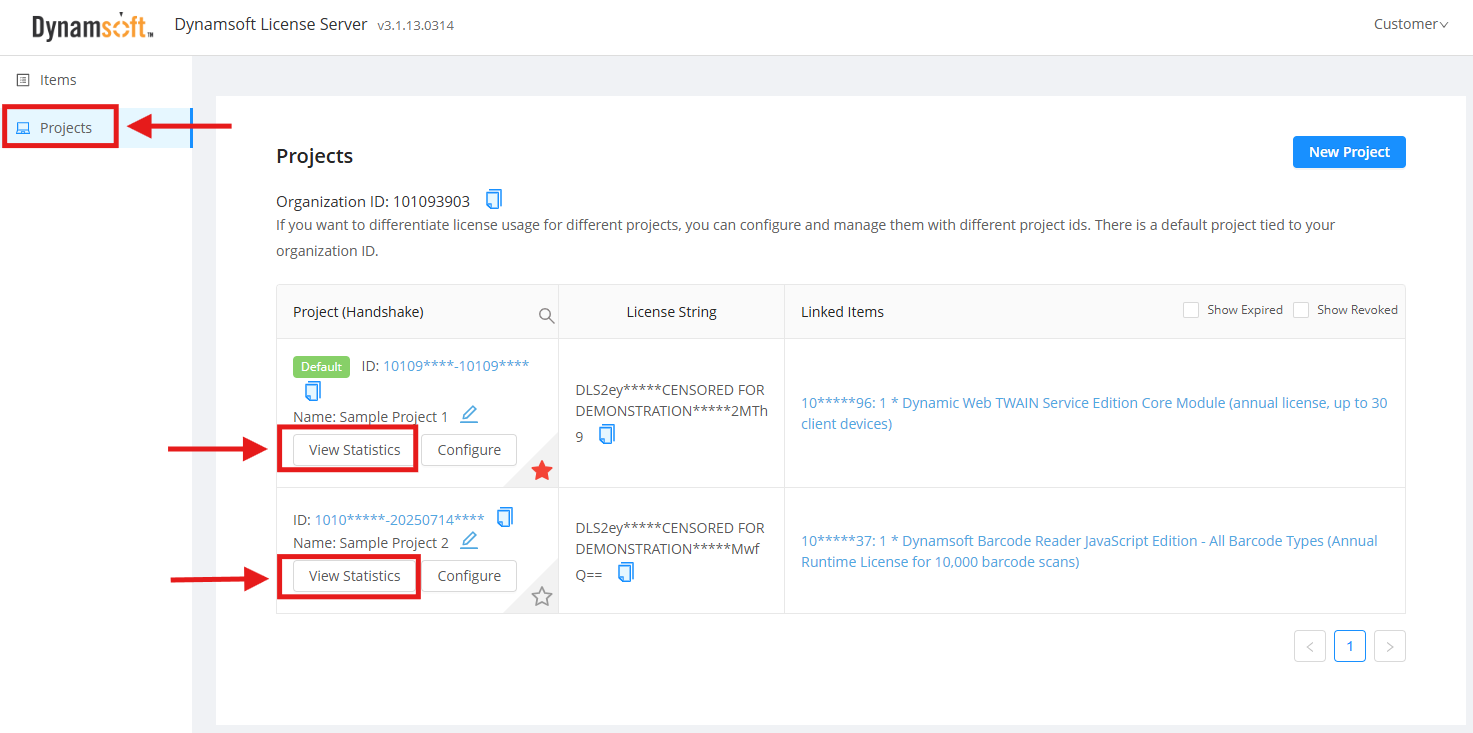Edit Sample Project 2 name with pencil icon
This screenshot has width=1473, height=733.
[469, 540]
